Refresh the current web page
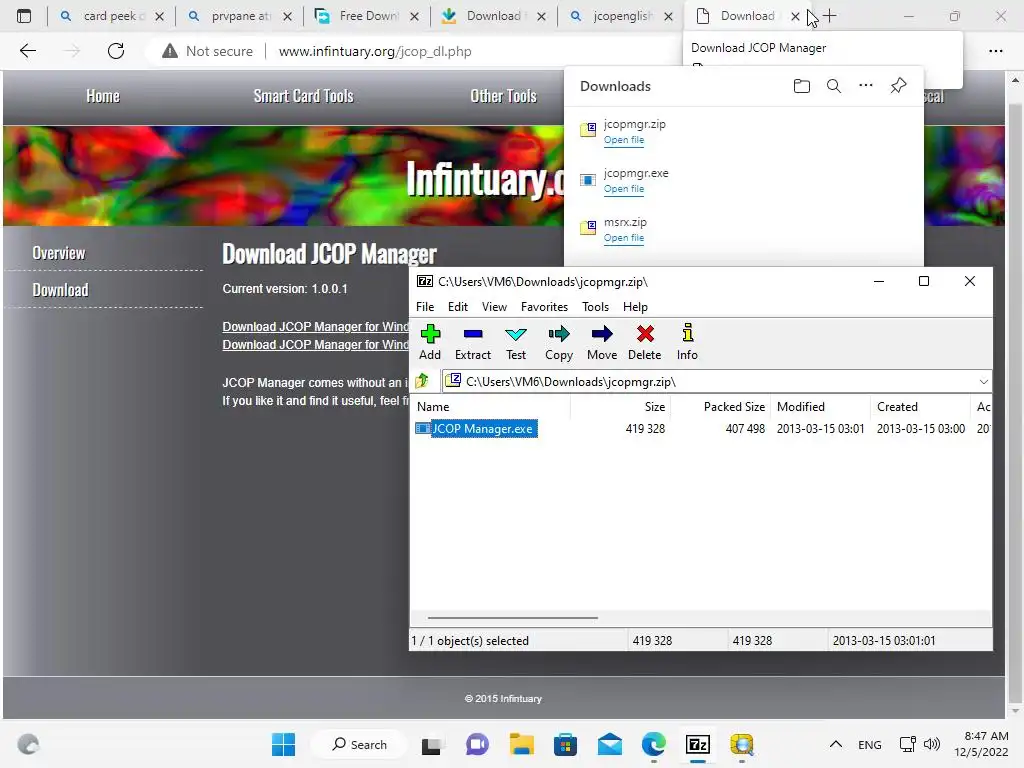The image size is (1024, 768). (x=116, y=51)
